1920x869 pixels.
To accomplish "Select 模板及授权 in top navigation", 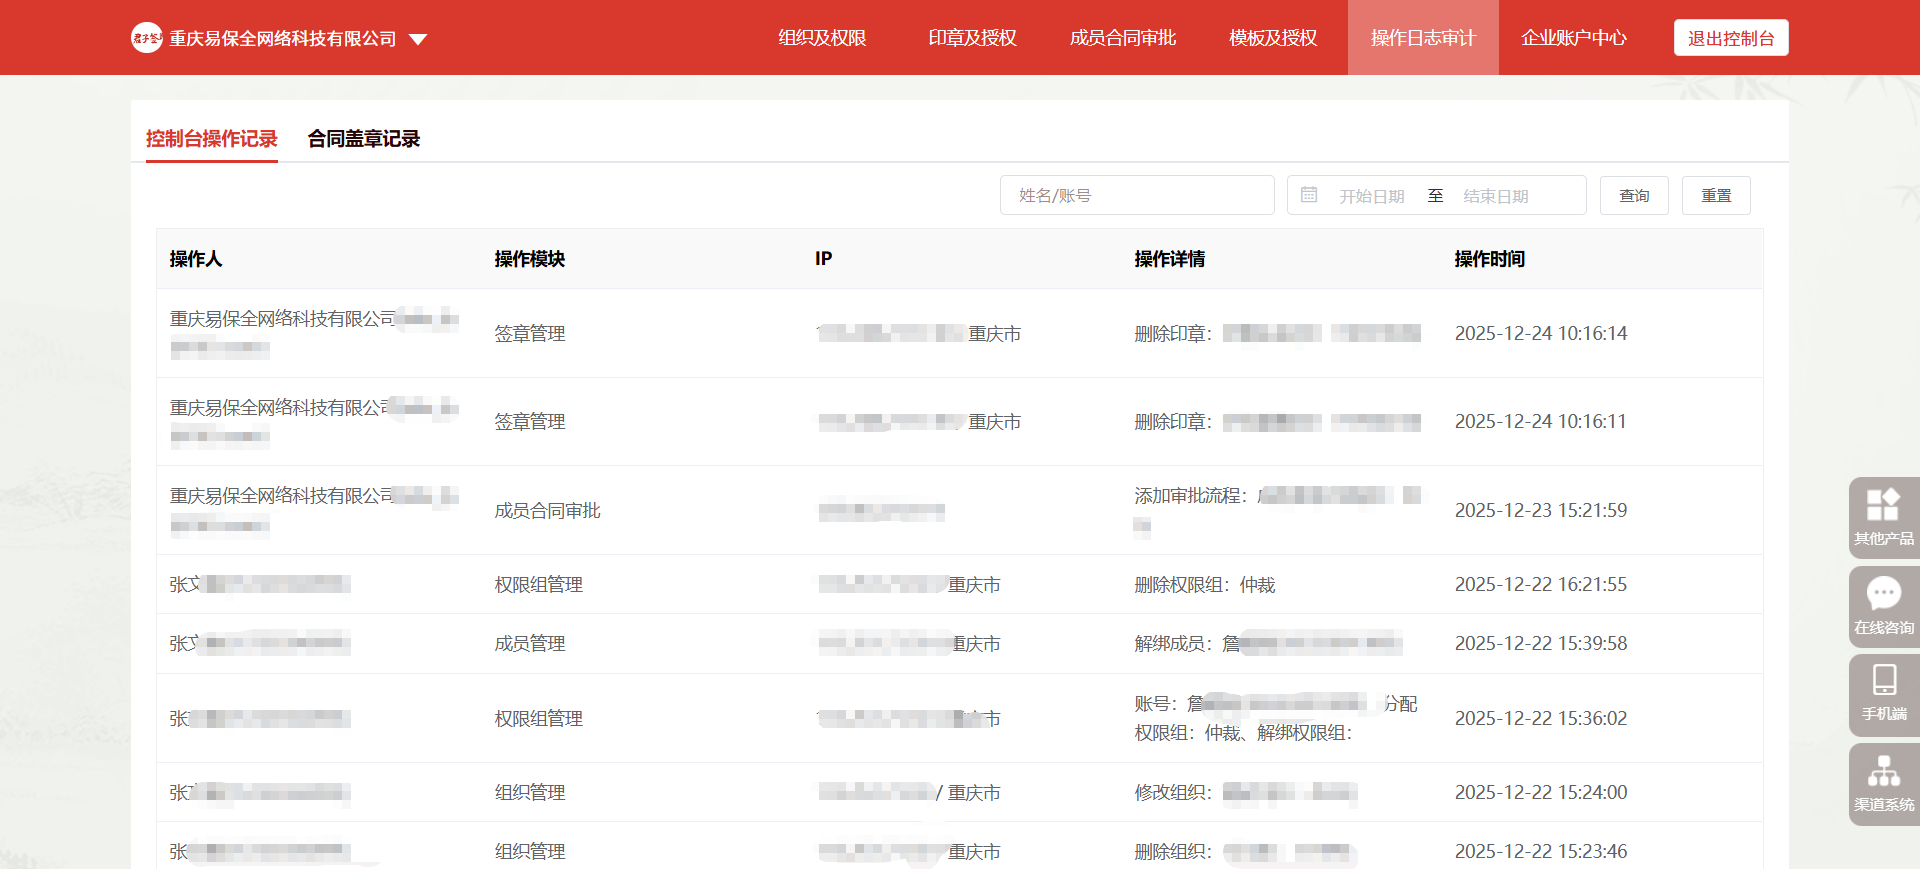I will [1273, 38].
